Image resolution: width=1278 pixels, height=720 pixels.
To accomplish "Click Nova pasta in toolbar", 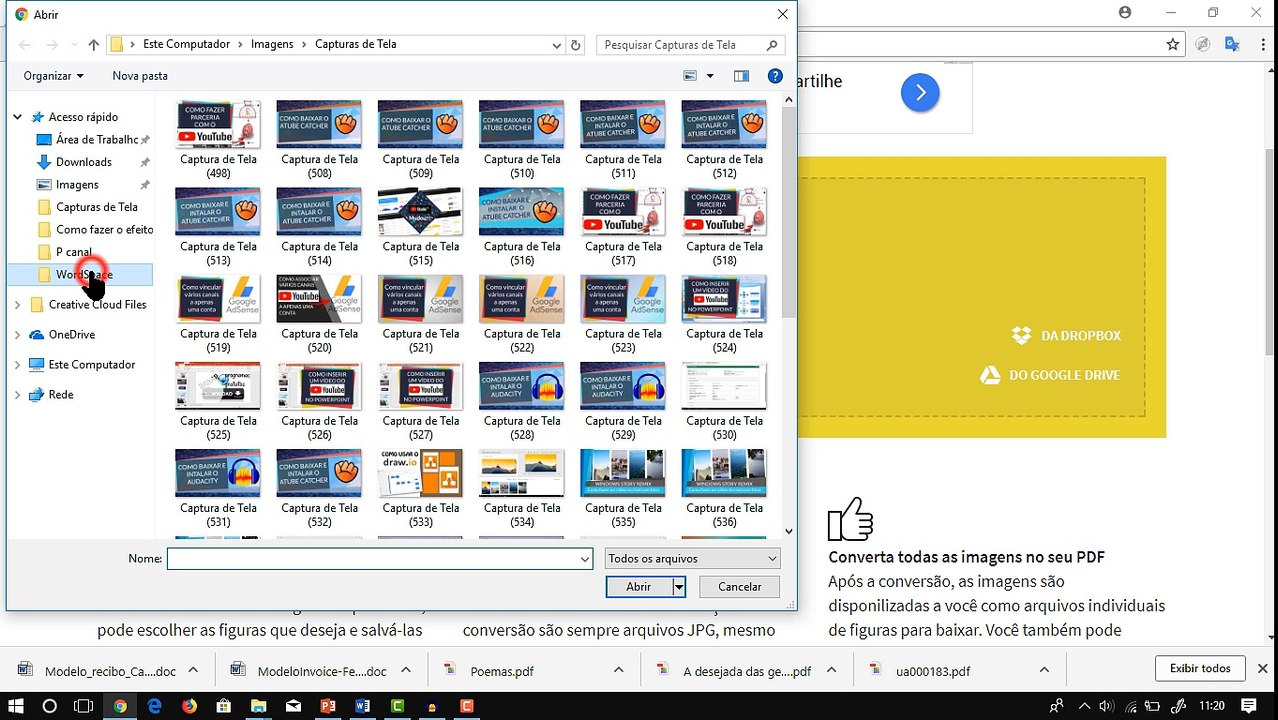I will point(140,76).
